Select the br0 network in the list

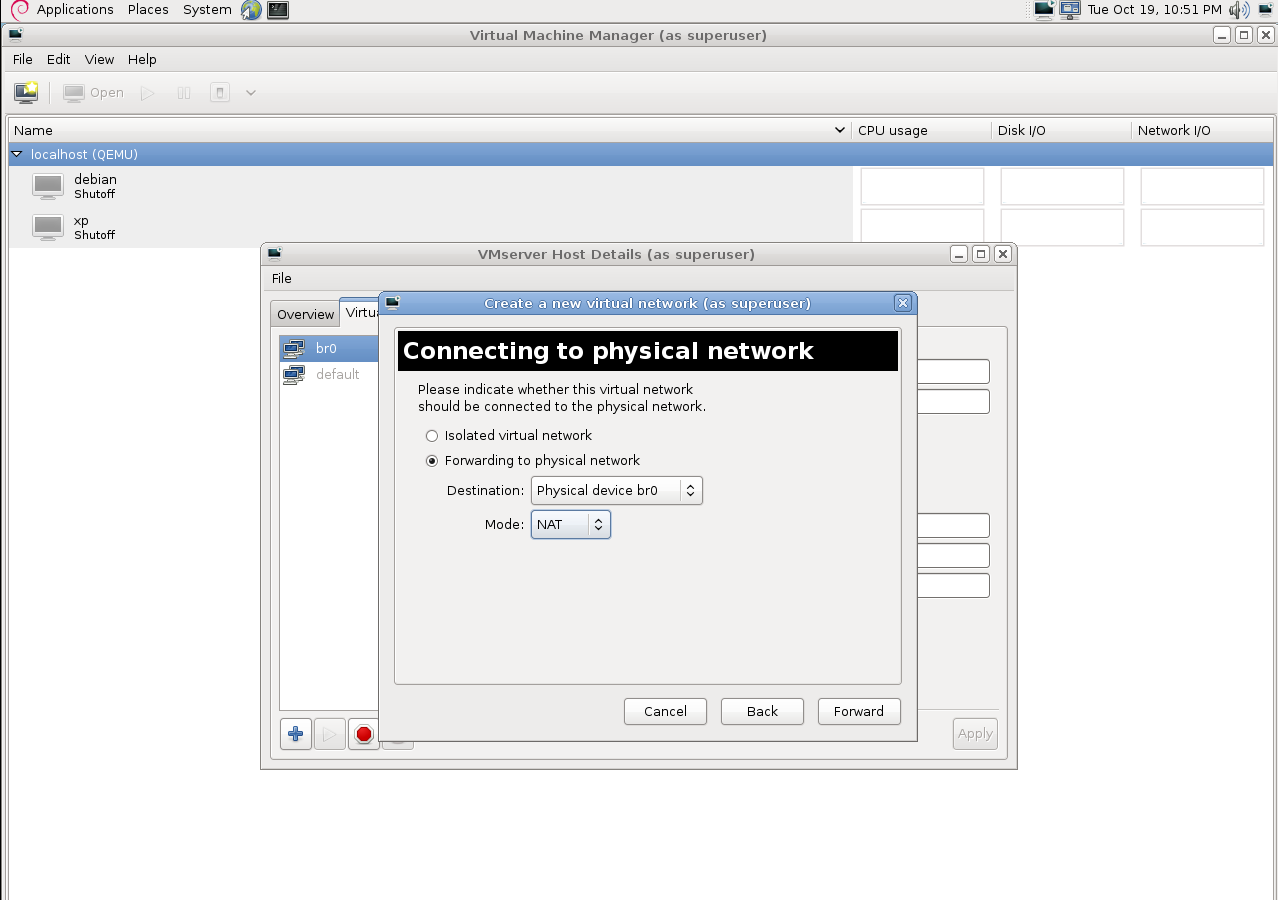(329, 348)
